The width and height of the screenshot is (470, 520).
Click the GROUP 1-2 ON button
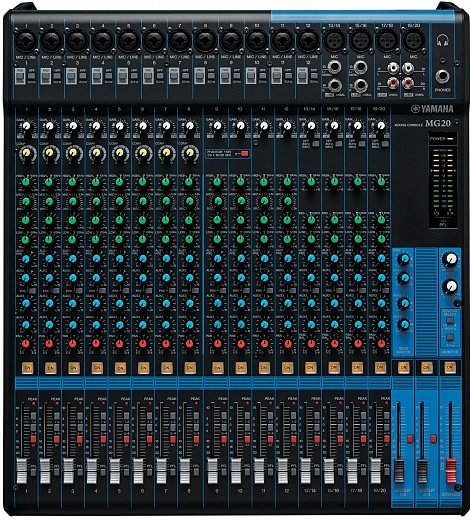[x=403, y=368]
